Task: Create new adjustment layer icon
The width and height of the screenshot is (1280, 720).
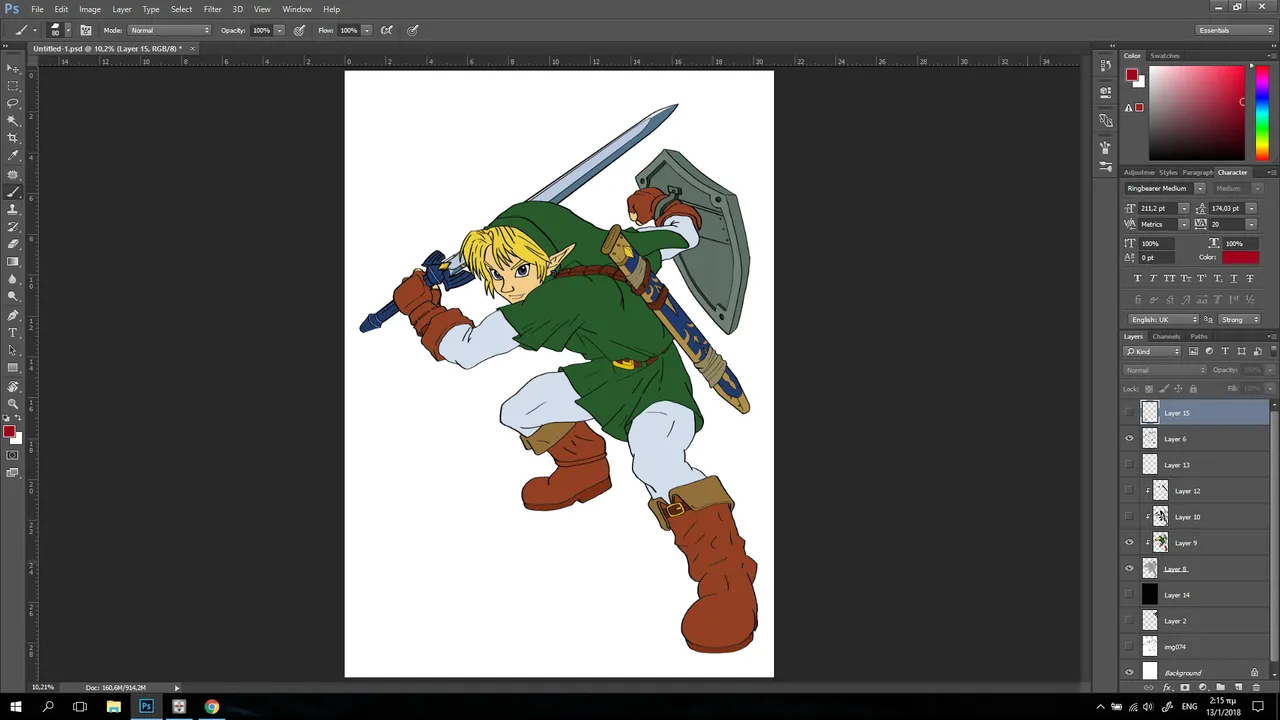Action: pos(1203,687)
